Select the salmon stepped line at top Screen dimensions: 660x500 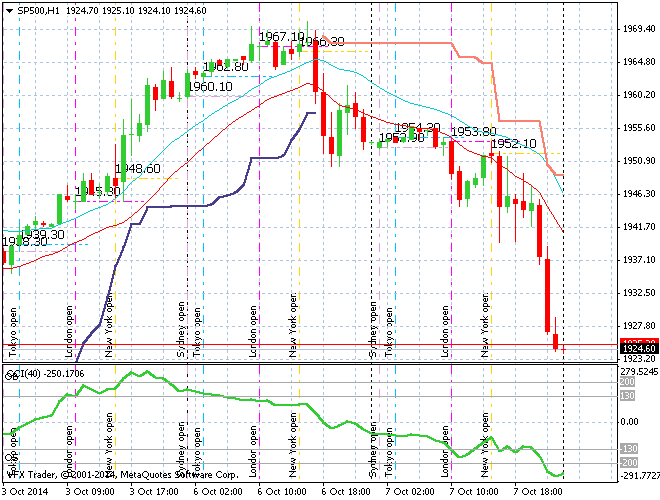[x=400, y=43]
